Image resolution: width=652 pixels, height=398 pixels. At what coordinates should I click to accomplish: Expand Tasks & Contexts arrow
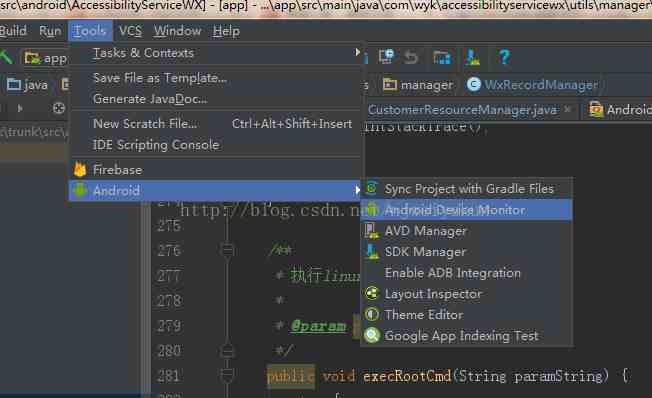[357, 52]
